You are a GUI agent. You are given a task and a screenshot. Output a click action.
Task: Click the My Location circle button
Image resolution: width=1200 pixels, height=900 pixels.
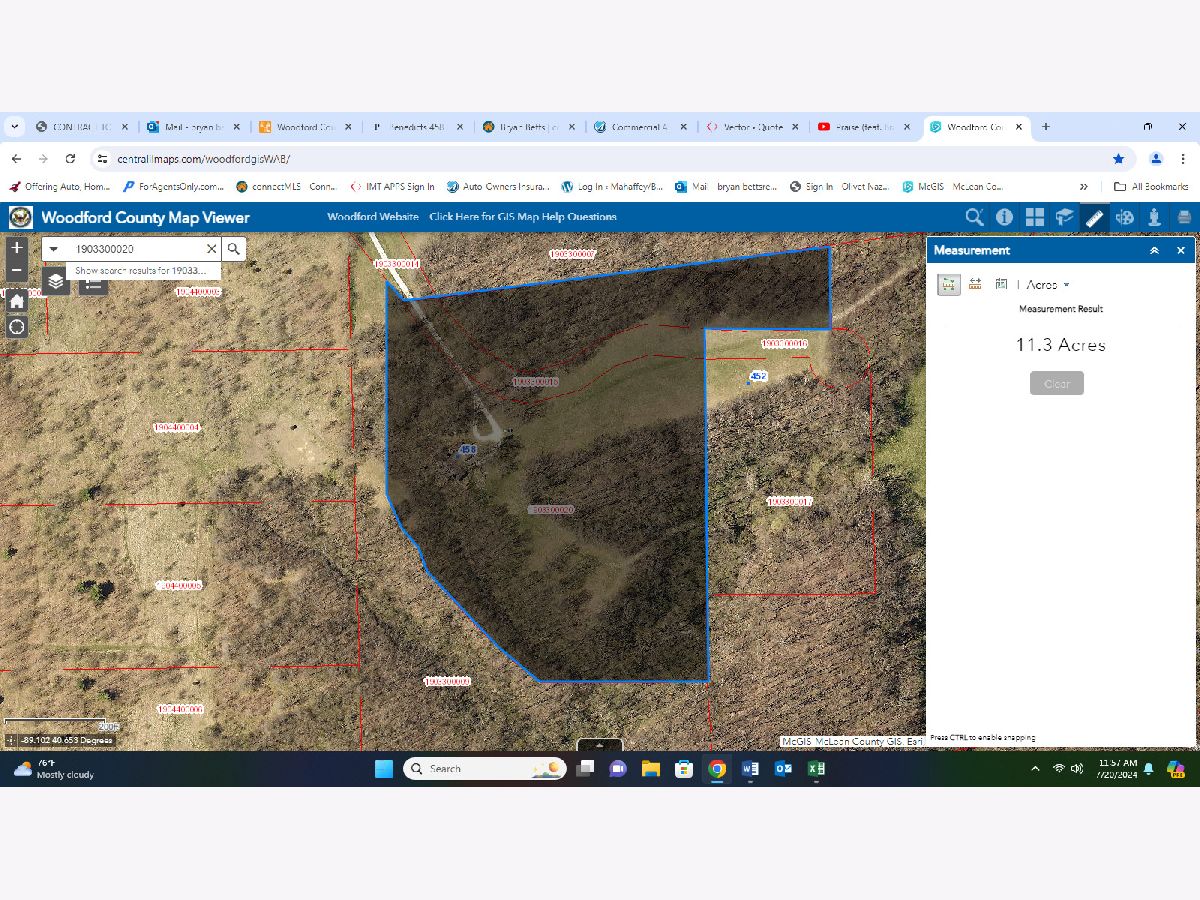click(17, 327)
